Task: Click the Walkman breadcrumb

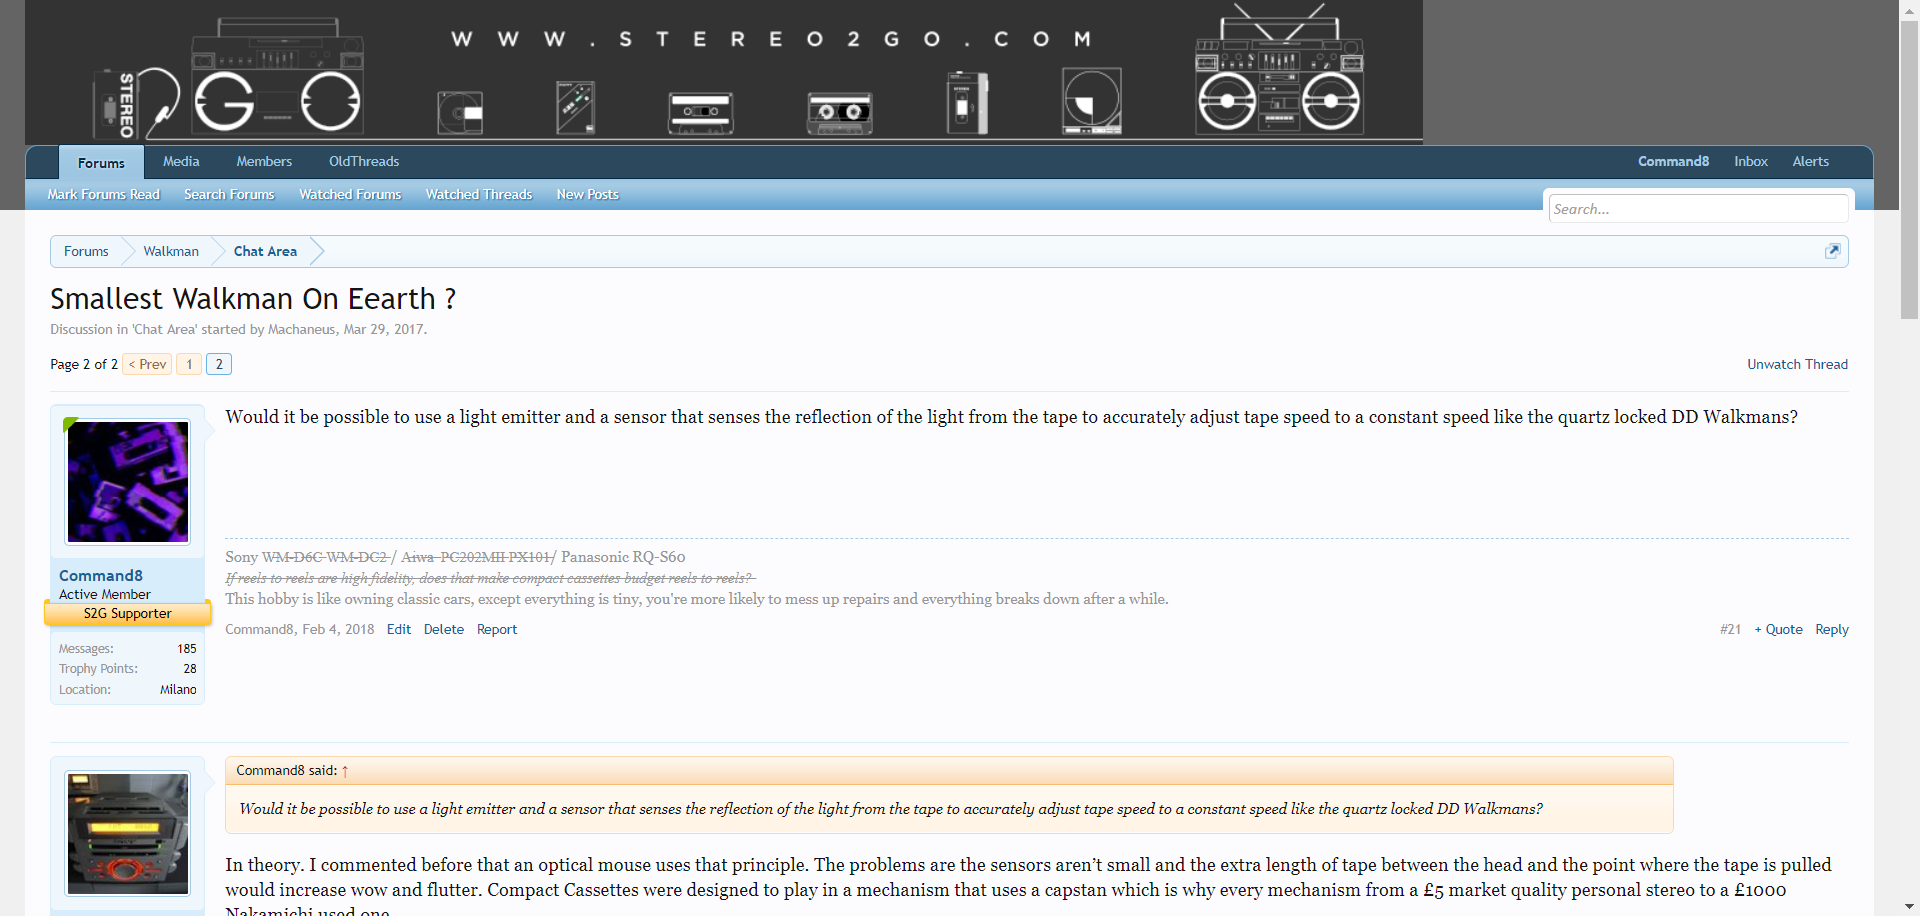Action: pos(171,252)
